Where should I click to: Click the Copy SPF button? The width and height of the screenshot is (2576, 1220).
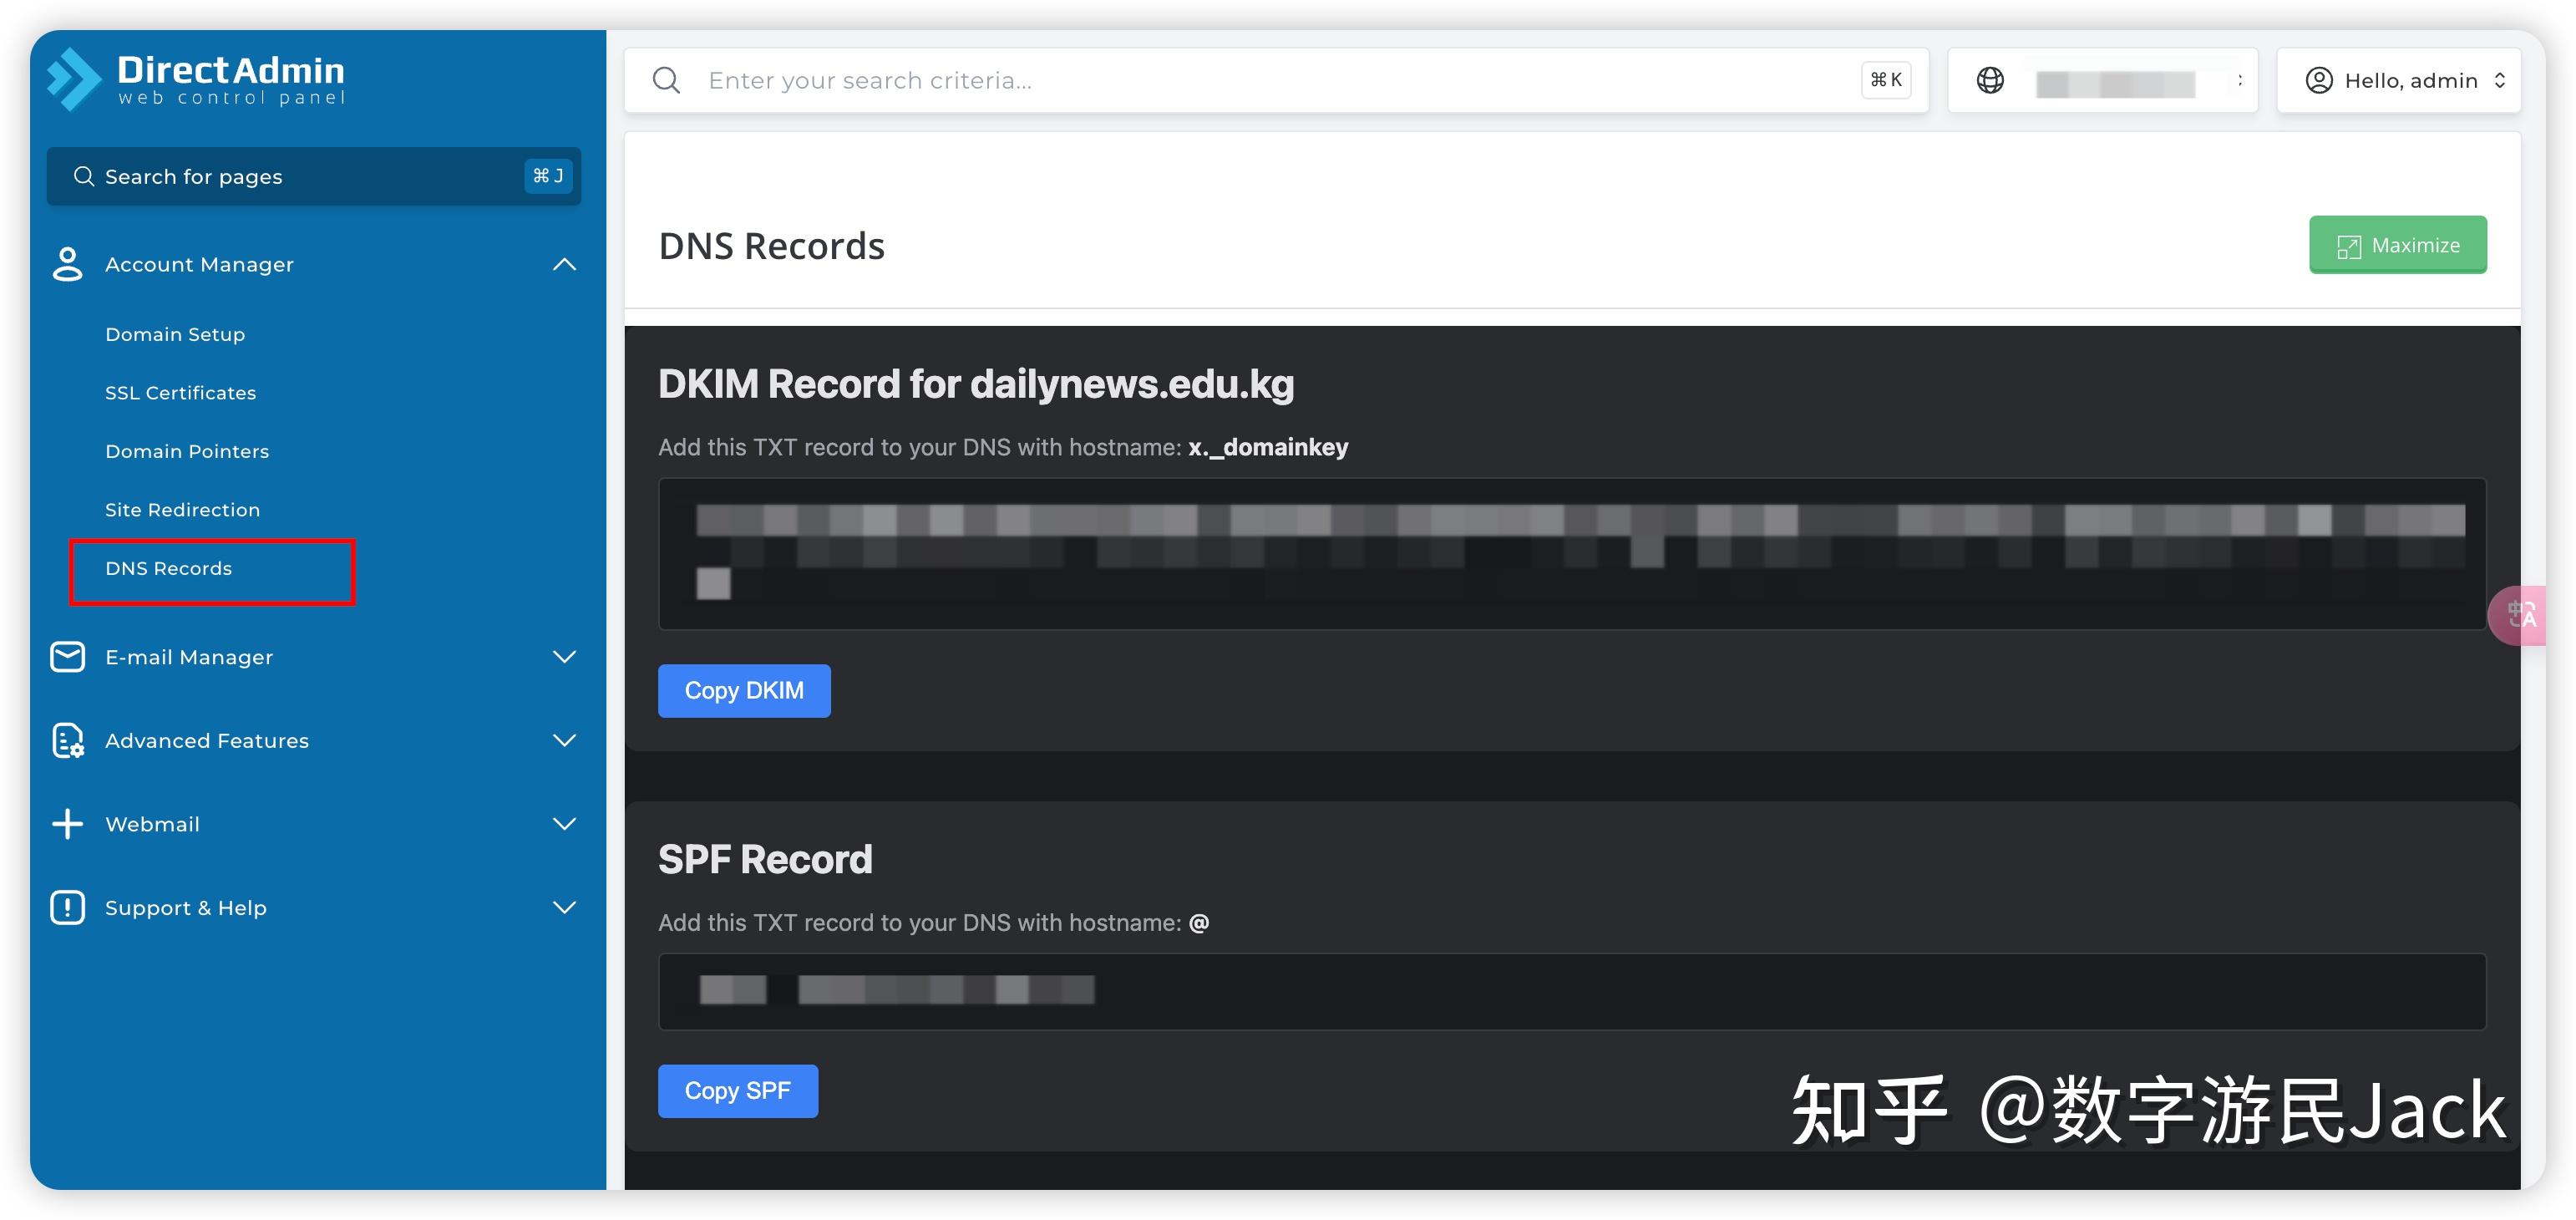pyautogui.click(x=738, y=1090)
